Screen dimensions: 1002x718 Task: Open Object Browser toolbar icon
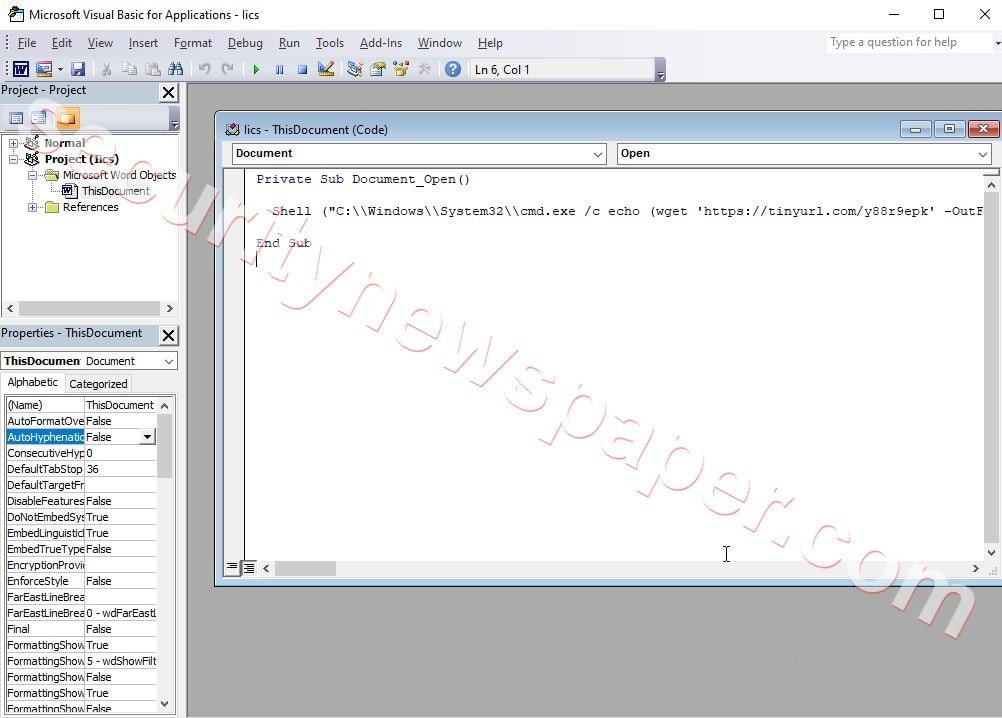click(x=401, y=69)
